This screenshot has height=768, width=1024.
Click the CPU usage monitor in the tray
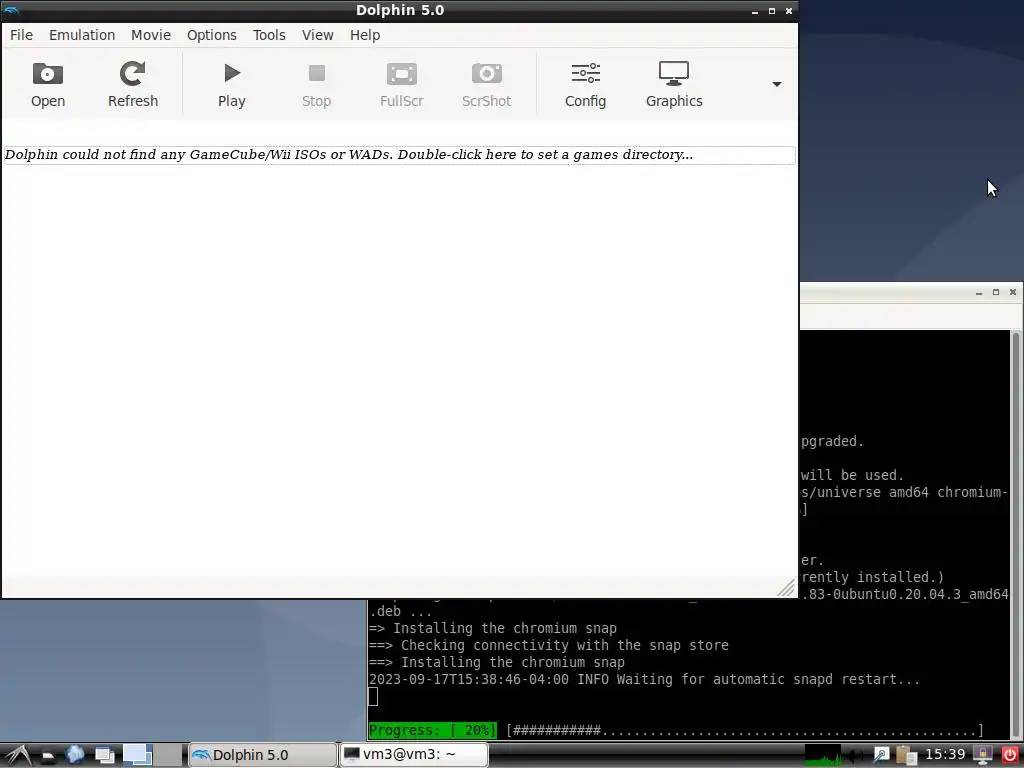coord(823,755)
